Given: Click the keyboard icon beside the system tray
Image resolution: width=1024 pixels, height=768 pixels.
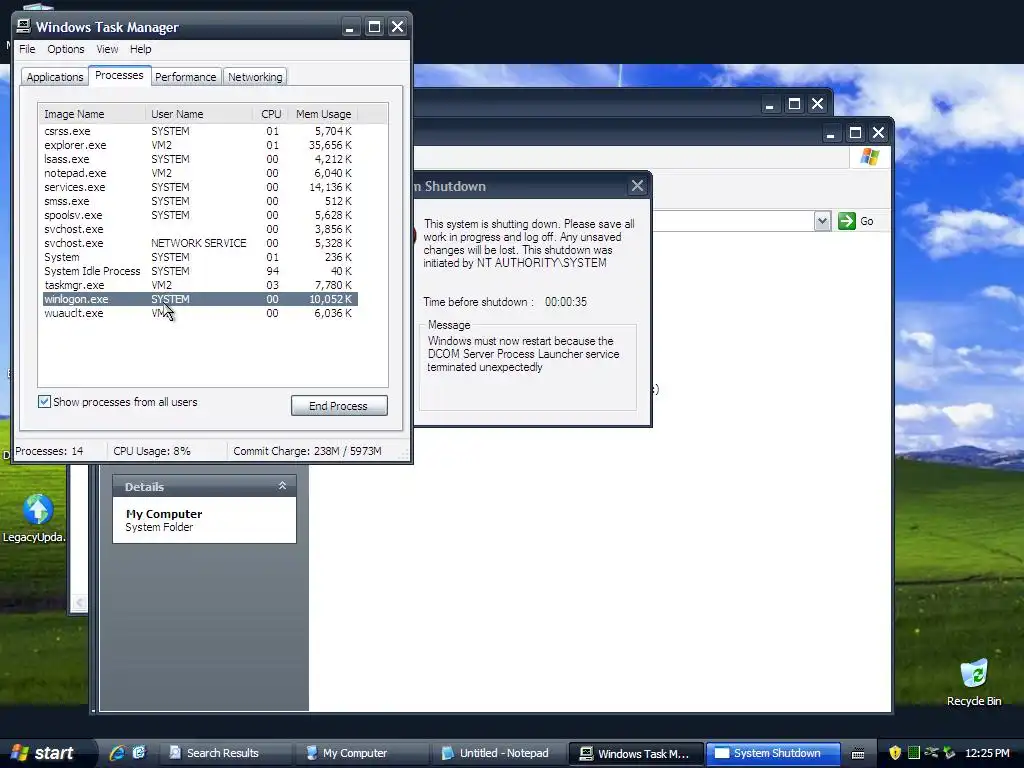Looking at the screenshot, I should [858, 754].
